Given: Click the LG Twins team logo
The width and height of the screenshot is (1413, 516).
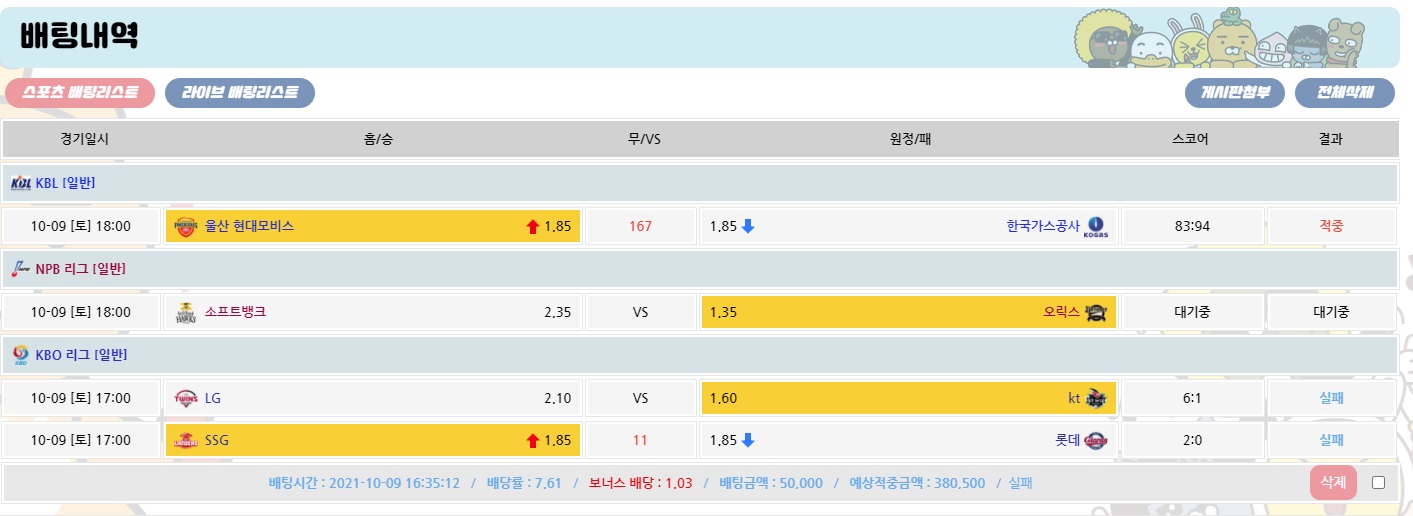Looking at the screenshot, I should [186, 398].
